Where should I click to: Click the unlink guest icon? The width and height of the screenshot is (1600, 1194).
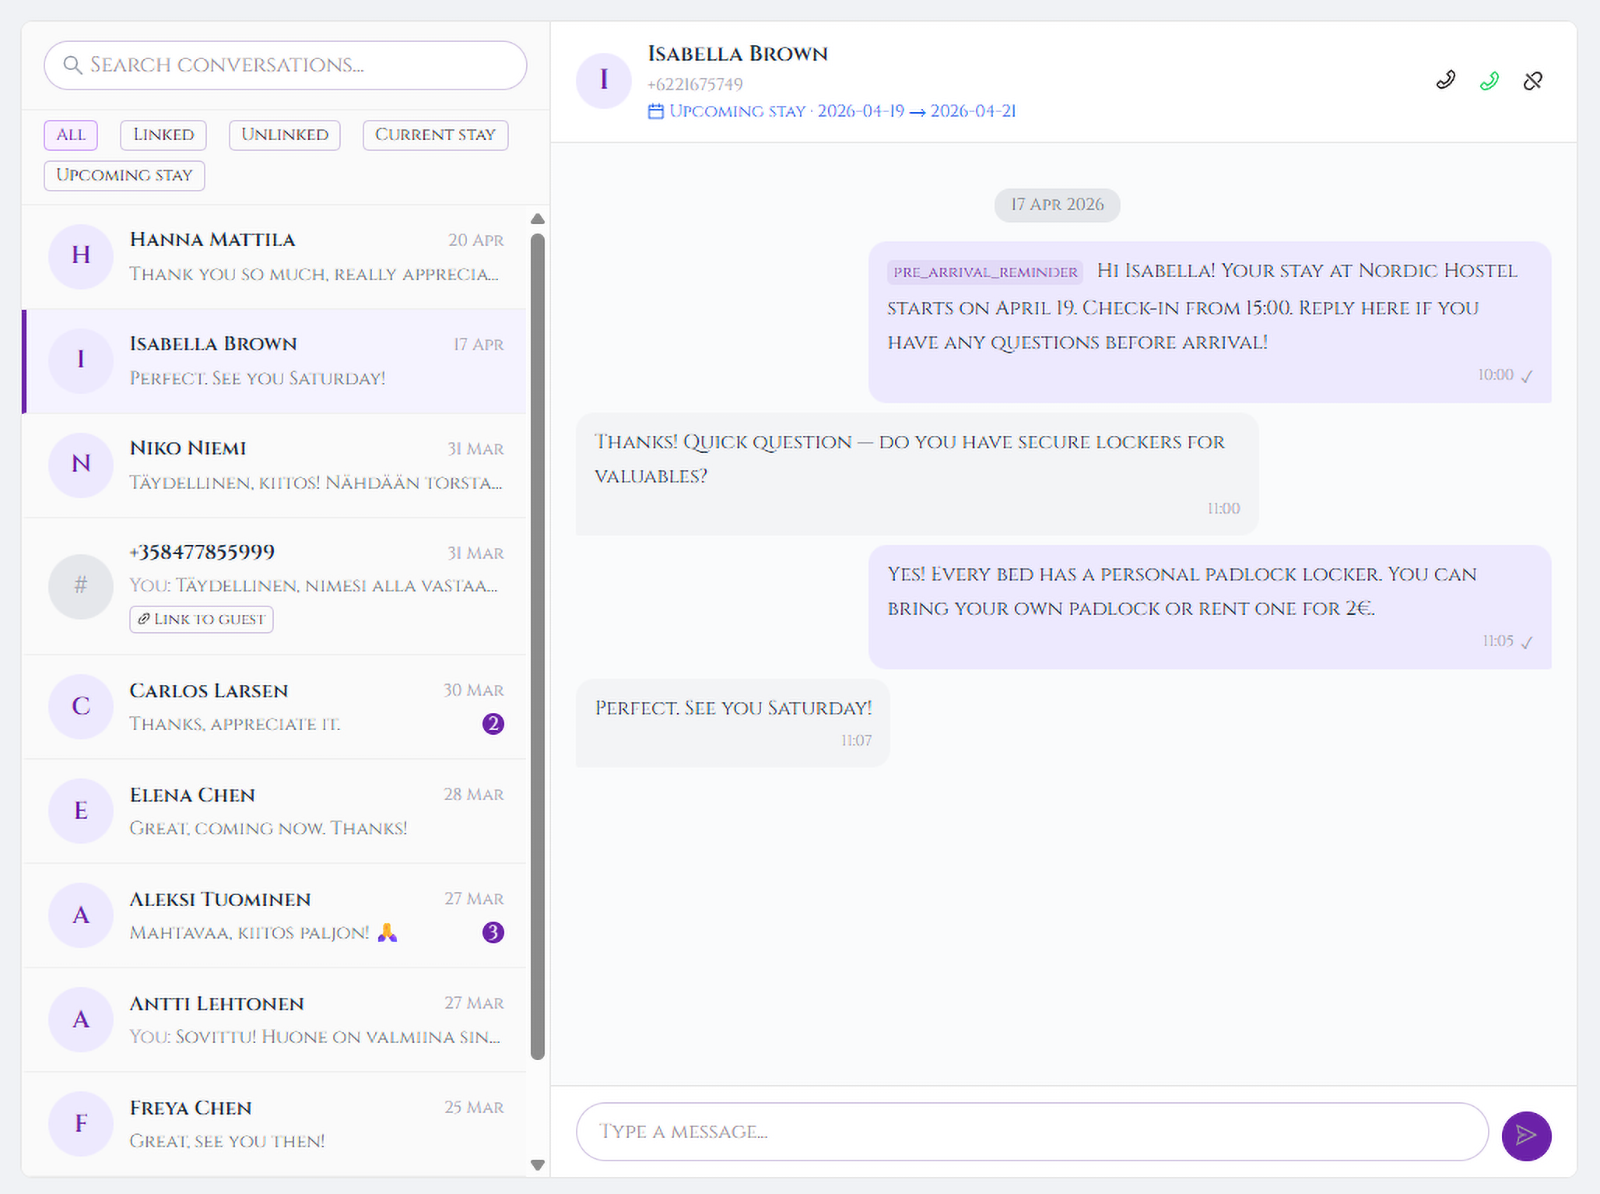point(1533,80)
